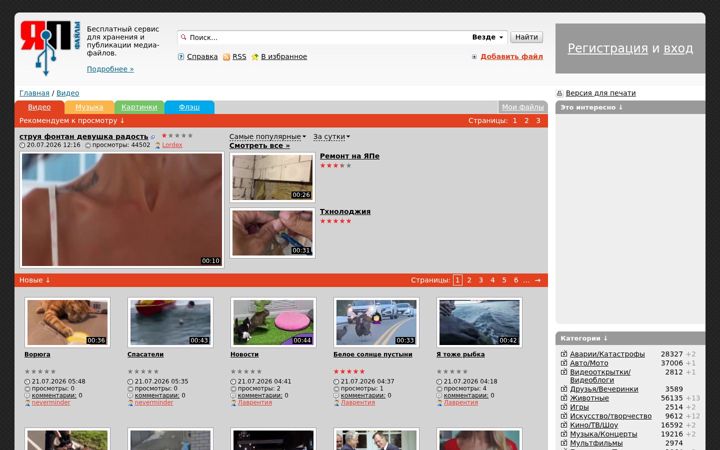Click the help icon beside Справка
Image resolution: width=720 pixels, height=450 pixels.
point(181,56)
